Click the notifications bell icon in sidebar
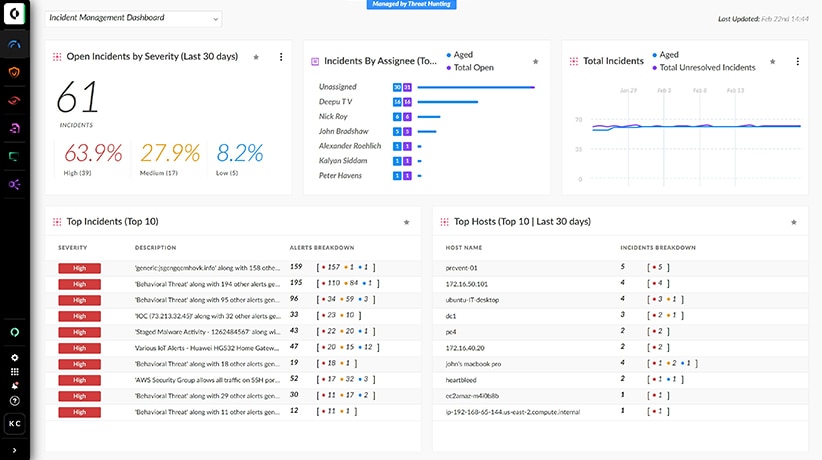Viewport: 822px width, 460px height. pos(14,385)
